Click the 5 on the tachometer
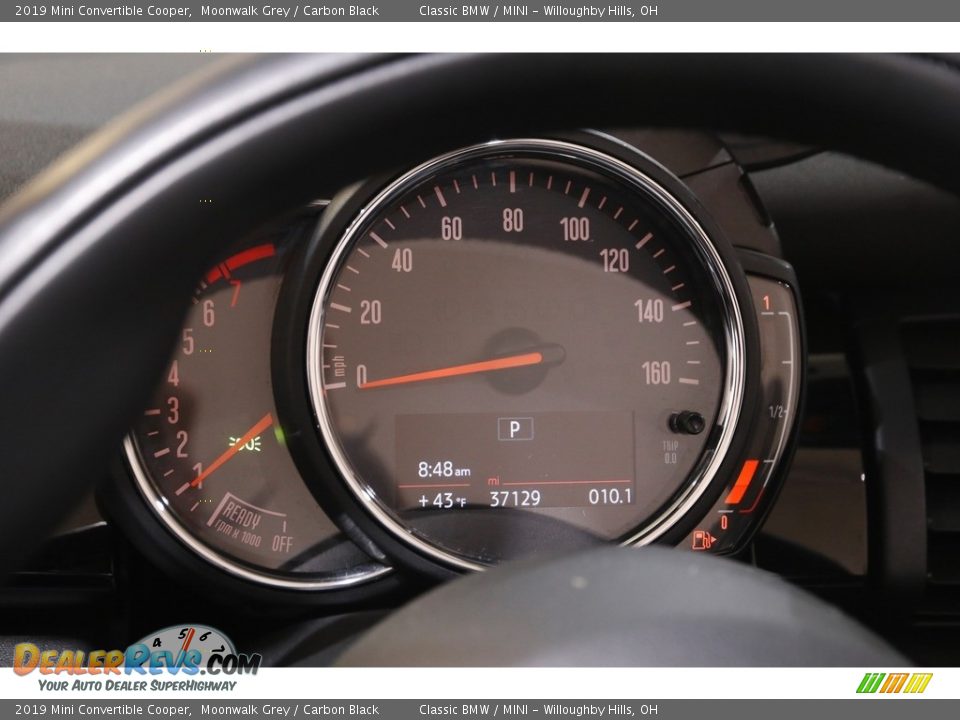Image resolution: width=960 pixels, height=720 pixels. click(x=189, y=342)
